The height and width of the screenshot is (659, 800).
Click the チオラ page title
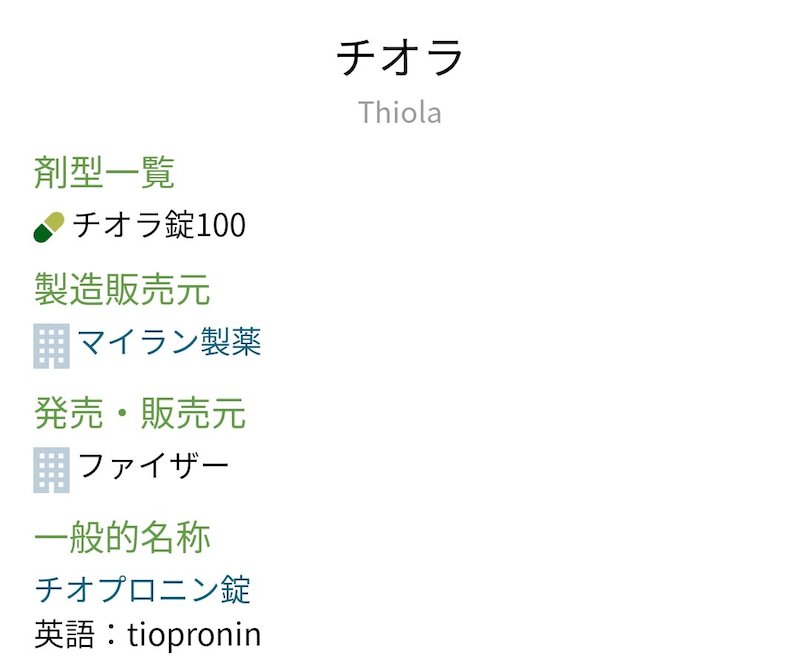(400, 57)
